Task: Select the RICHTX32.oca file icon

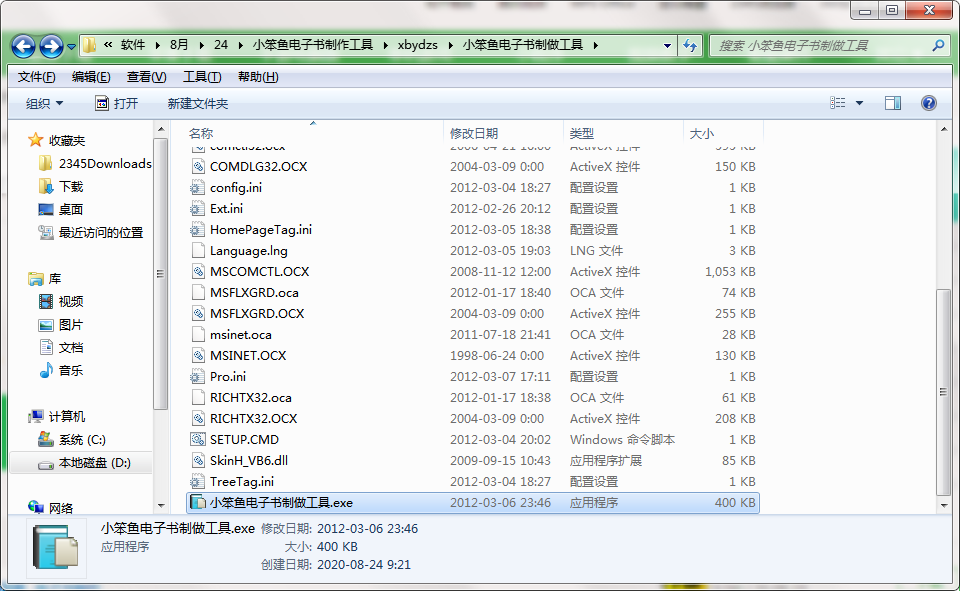Action: tap(198, 397)
